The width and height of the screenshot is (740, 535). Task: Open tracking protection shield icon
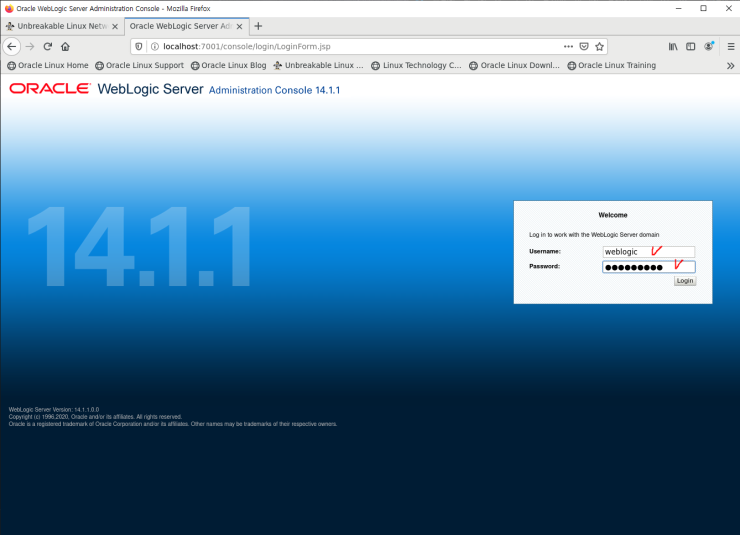tap(139, 46)
